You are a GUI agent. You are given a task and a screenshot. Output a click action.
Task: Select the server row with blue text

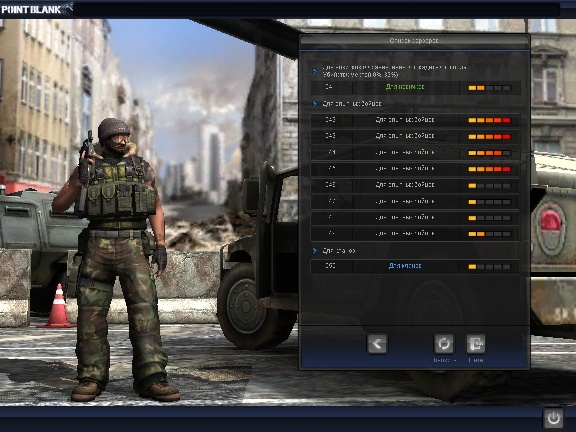click(x=415, y=267)
